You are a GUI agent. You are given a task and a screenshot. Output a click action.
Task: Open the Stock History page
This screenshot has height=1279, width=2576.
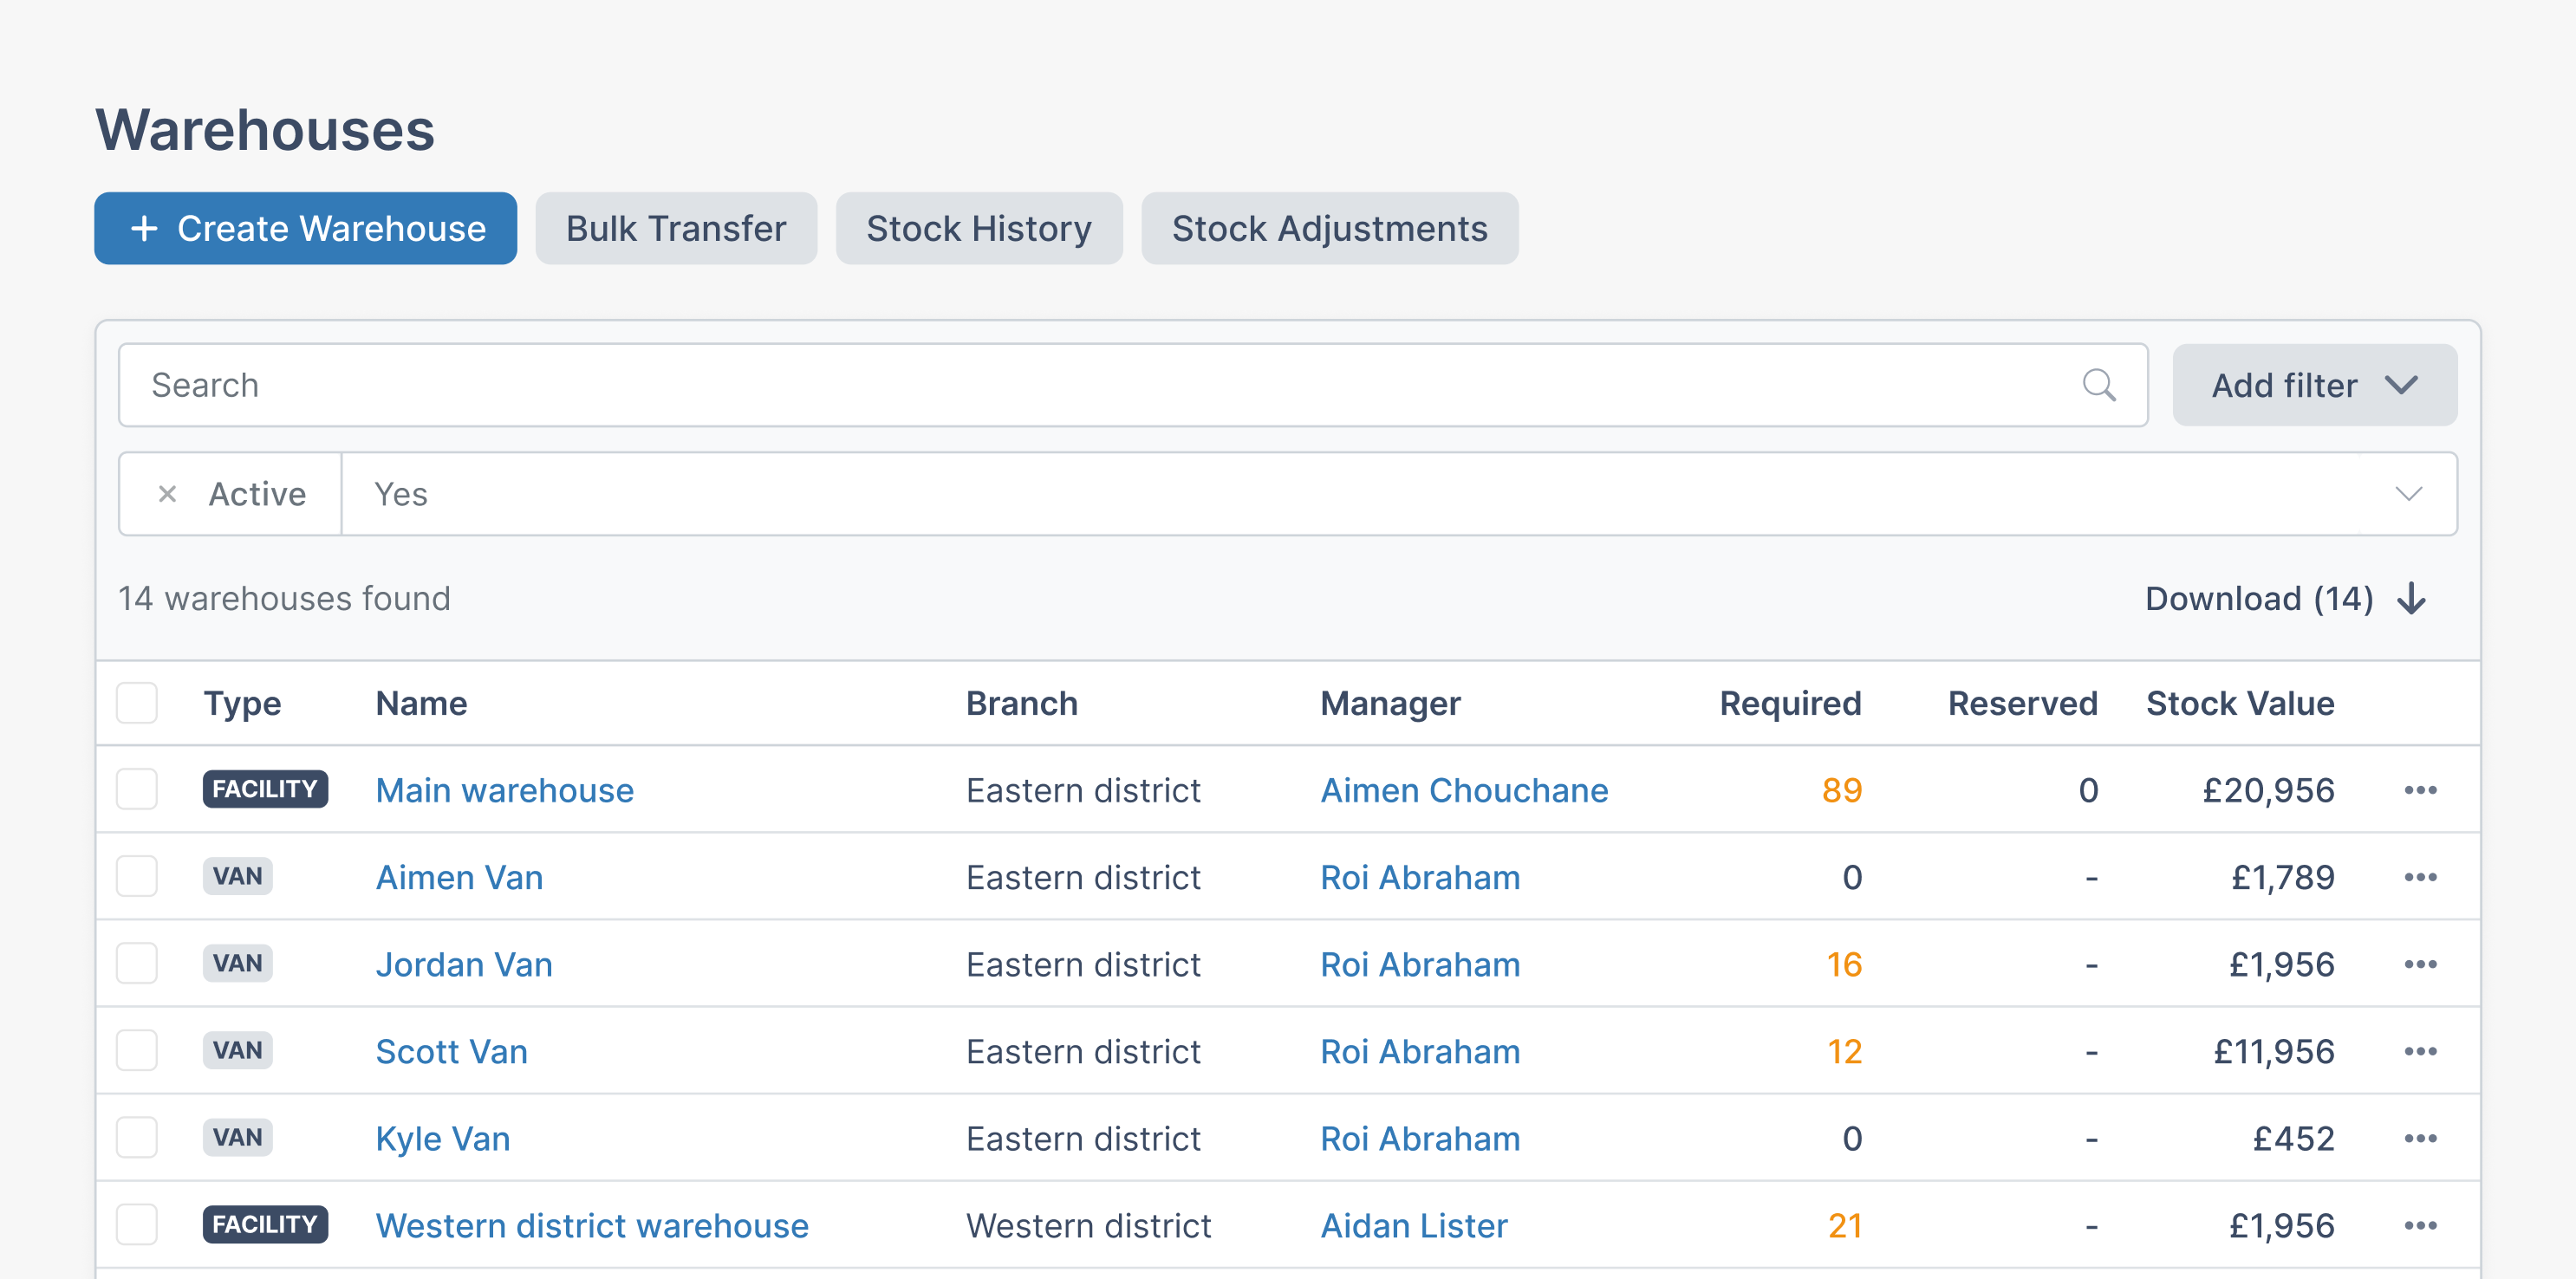pyautogui.click(x=978, y=228)
